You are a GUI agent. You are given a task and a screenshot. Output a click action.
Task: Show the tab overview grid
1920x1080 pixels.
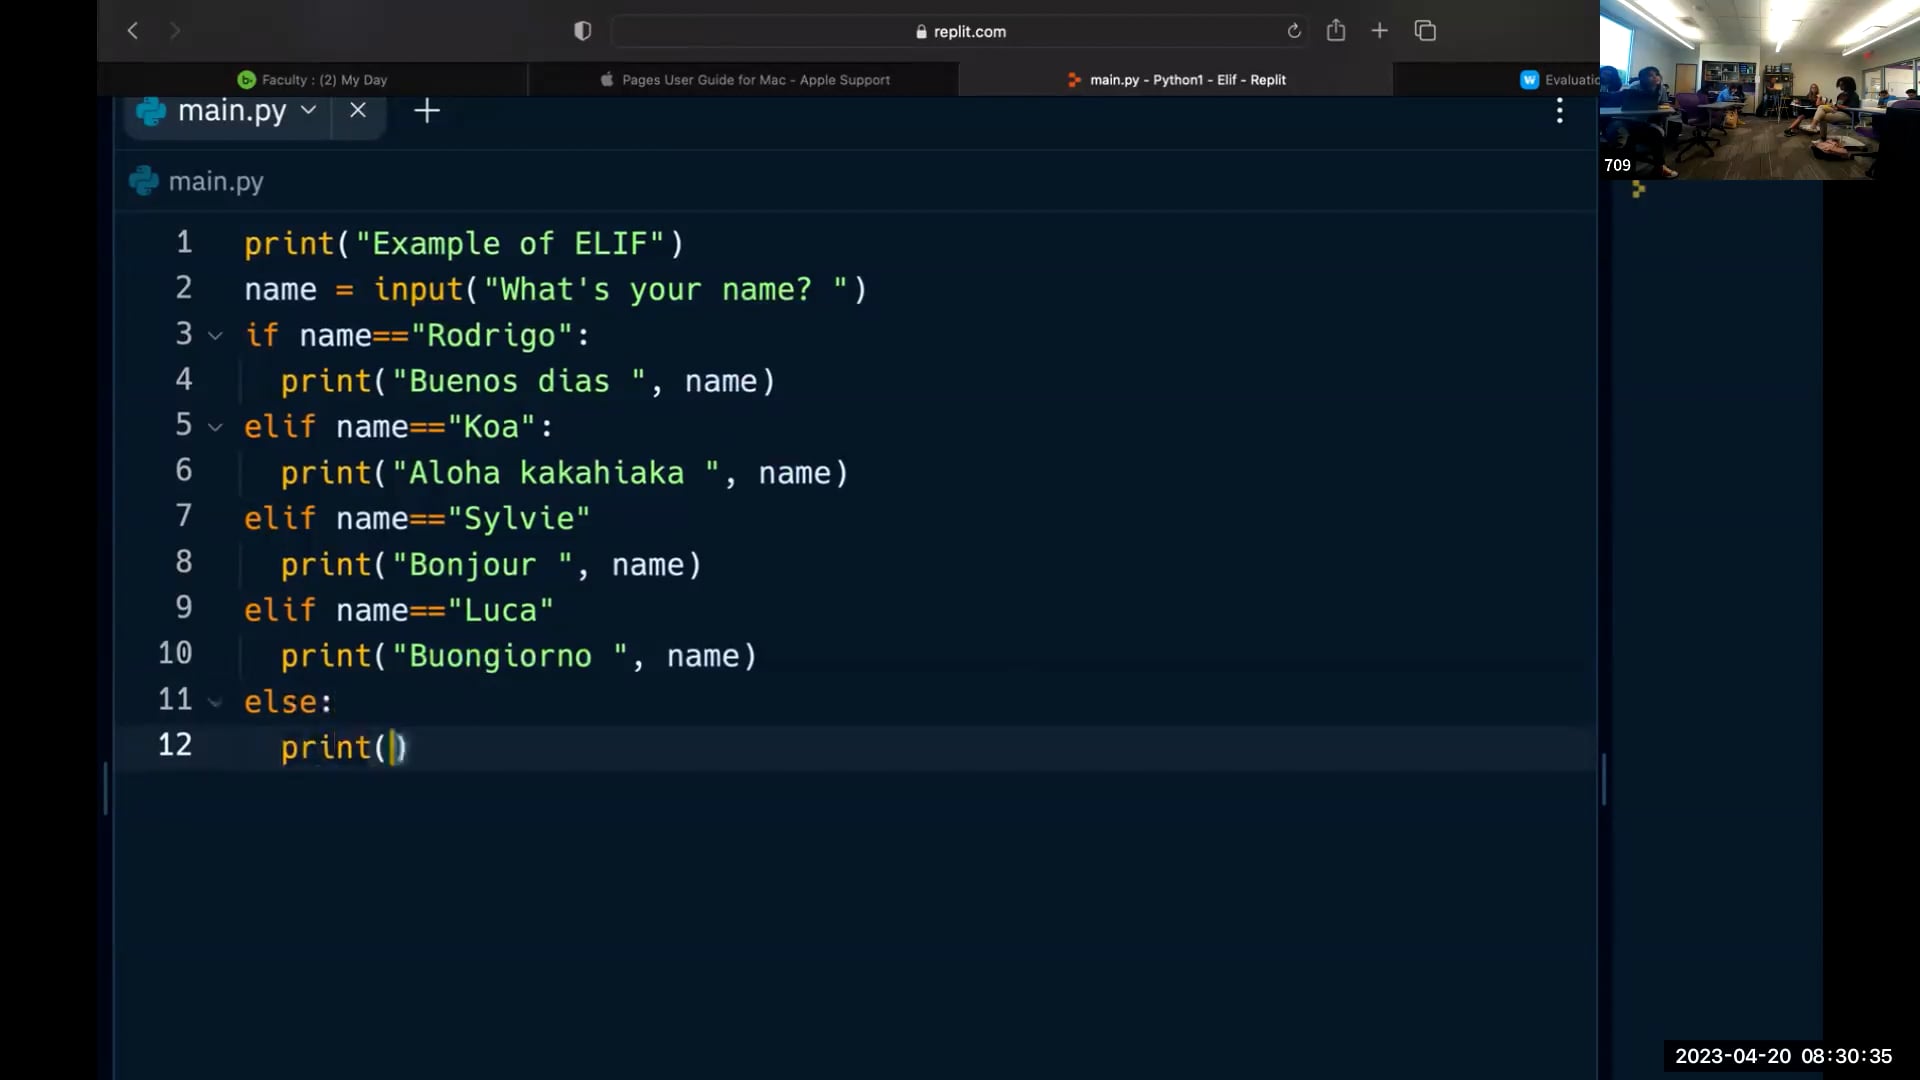(x=1424, y=30)
